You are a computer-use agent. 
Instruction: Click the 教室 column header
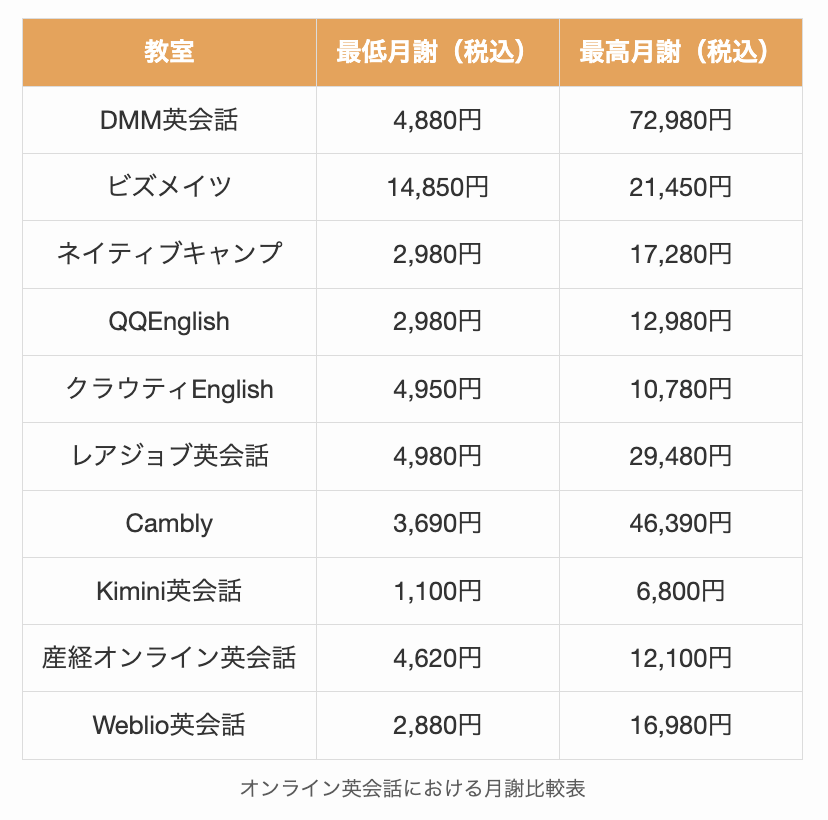(x=169, y=52)
